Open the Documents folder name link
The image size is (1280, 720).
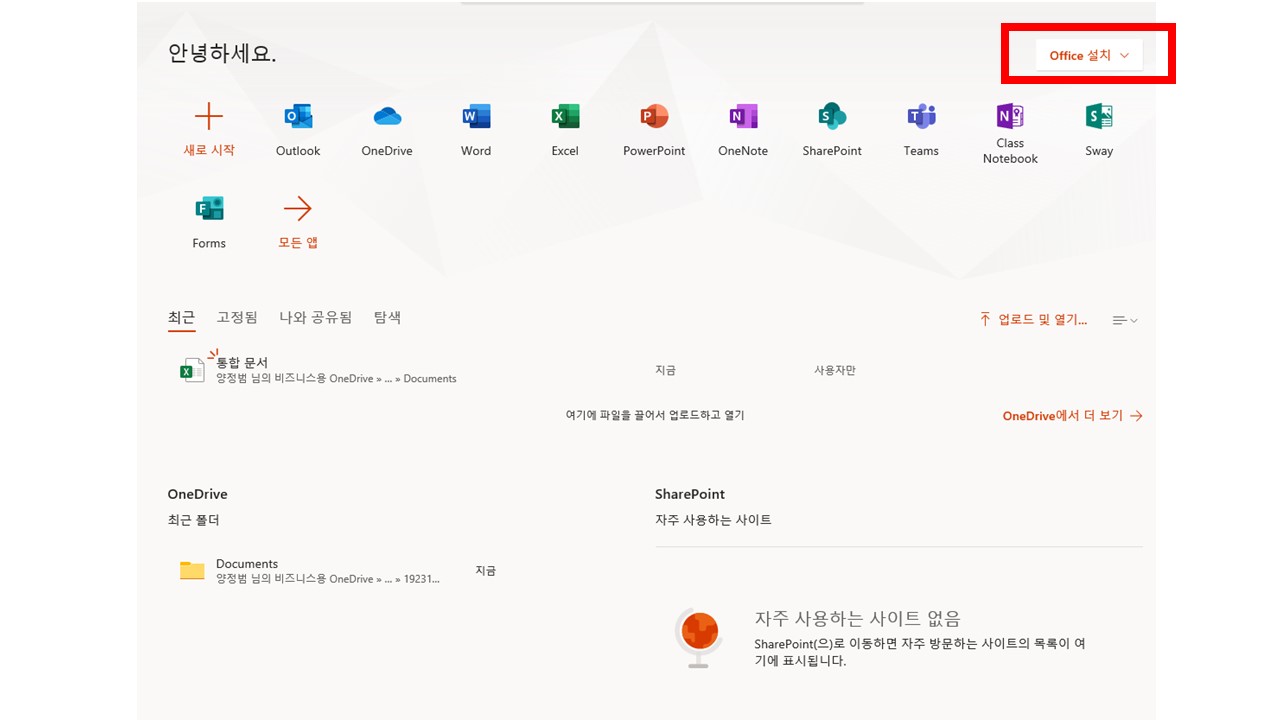pyautogui.click(x=247, y=564)
